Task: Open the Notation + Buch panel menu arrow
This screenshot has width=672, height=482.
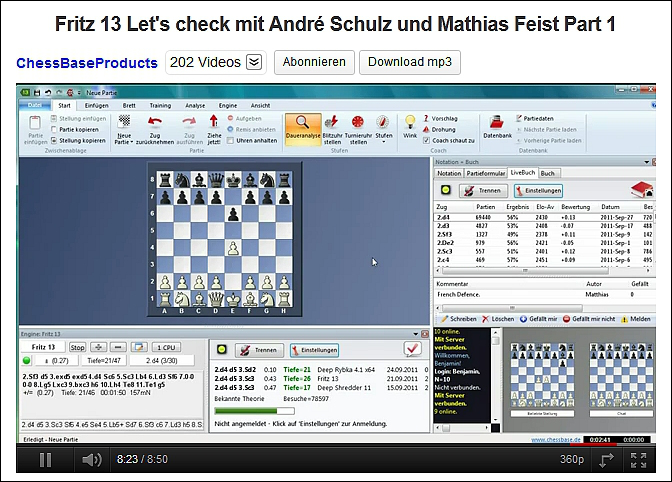Action: (x=646, y=162)
